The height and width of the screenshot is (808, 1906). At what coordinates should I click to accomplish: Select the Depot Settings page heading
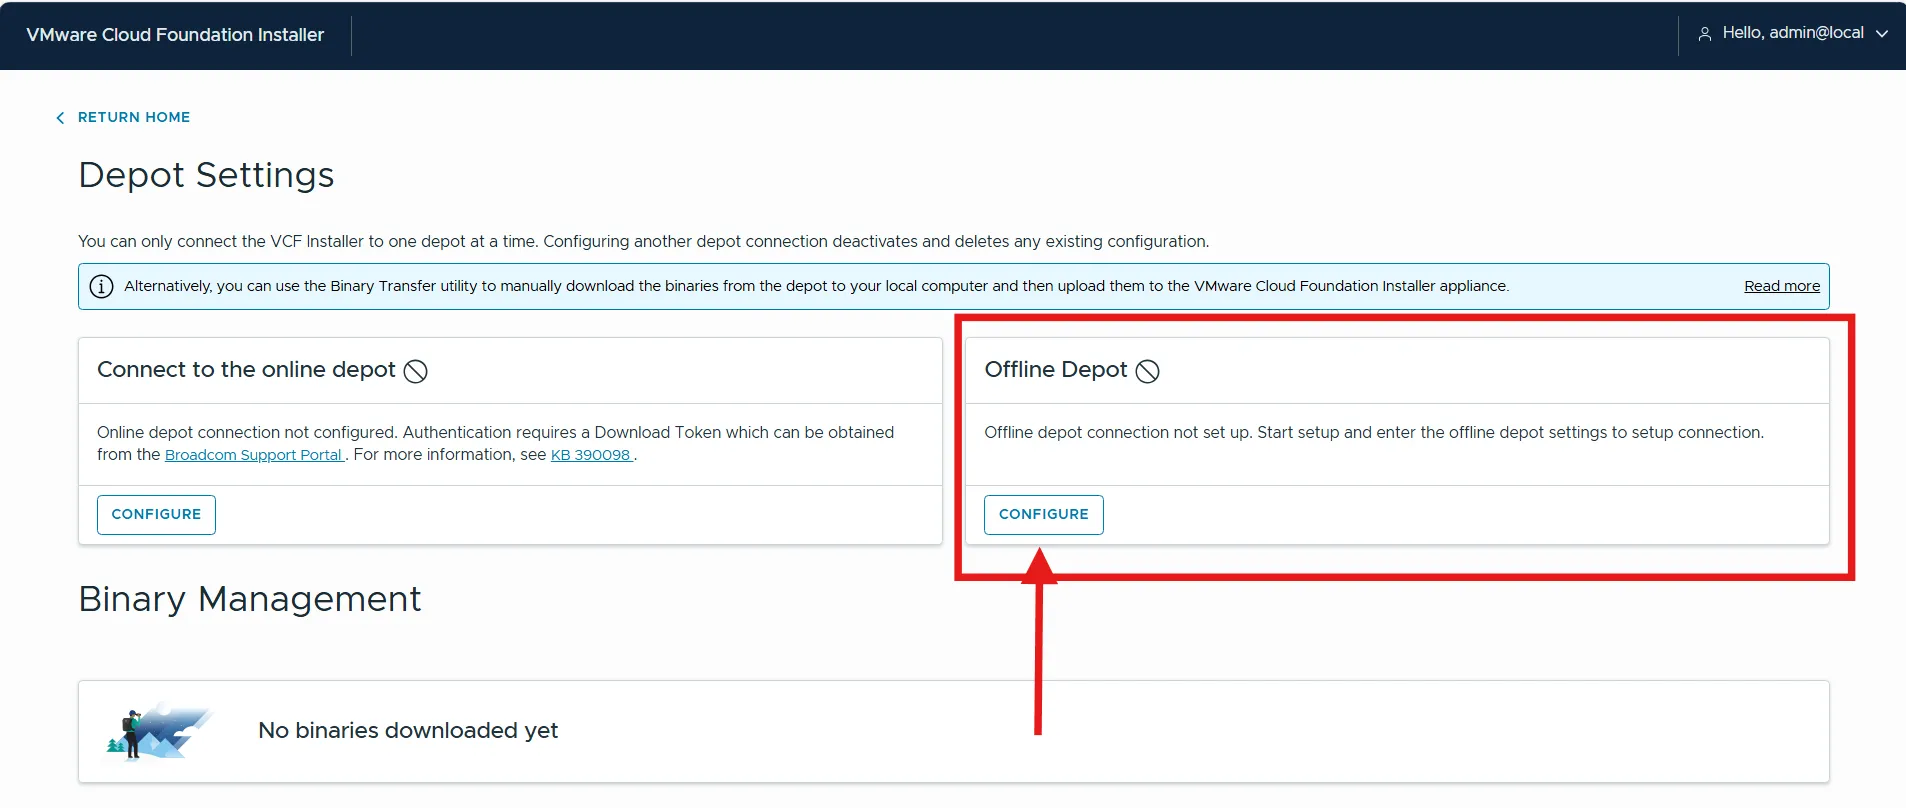coord(206,175)
